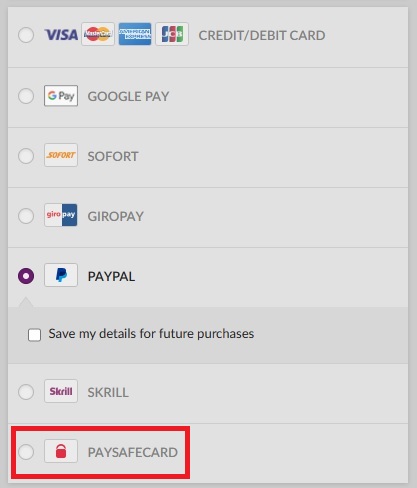Pick the Giropay radio option
The image size is (417, 488).
click(x=26, y=216)
